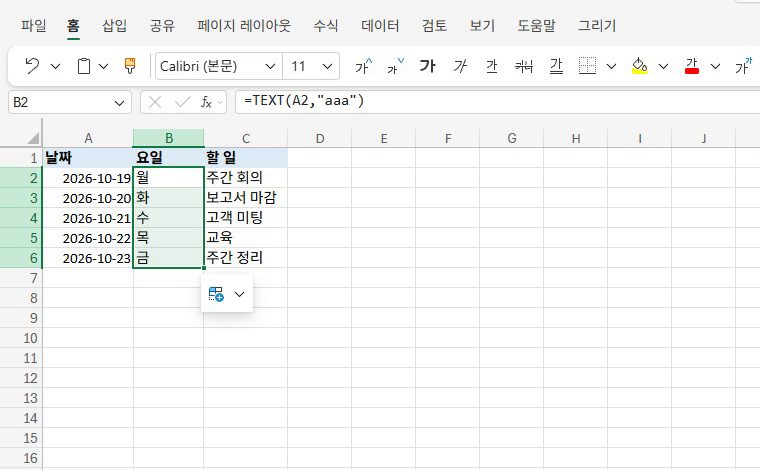
Task: Select the cell containing 2026-10-19
Action: tap(88, 178)
